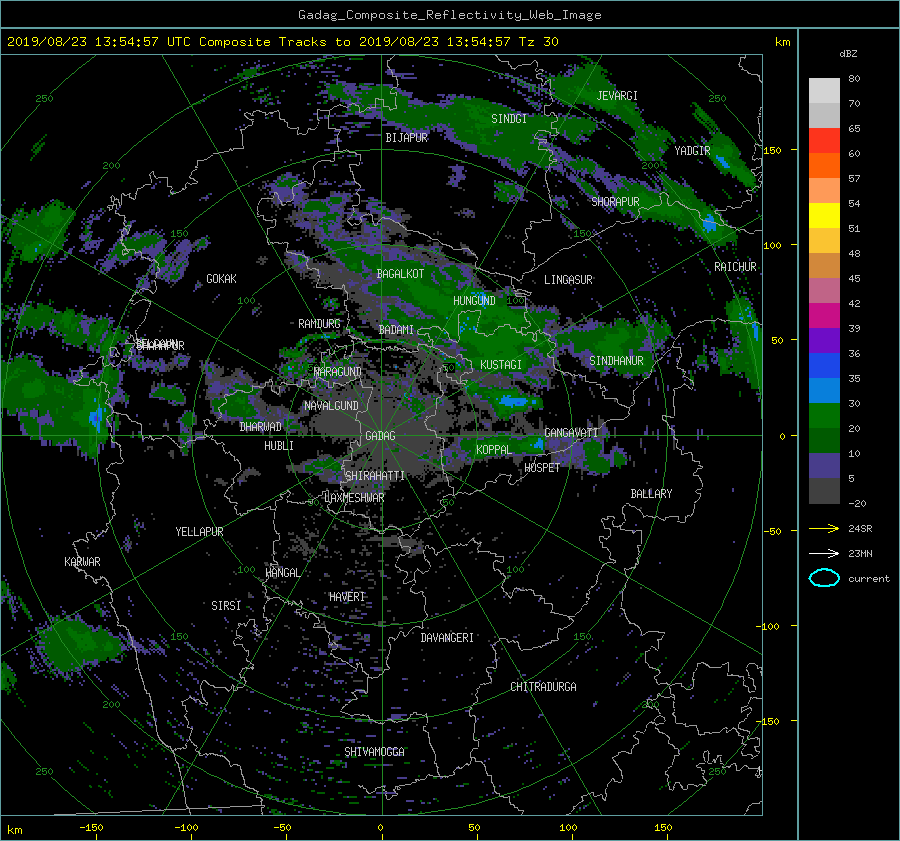Click the -150 tick on bottom axis
This screenshot has height=841, width=900.
pyautogui.click(x=91, y=827)
